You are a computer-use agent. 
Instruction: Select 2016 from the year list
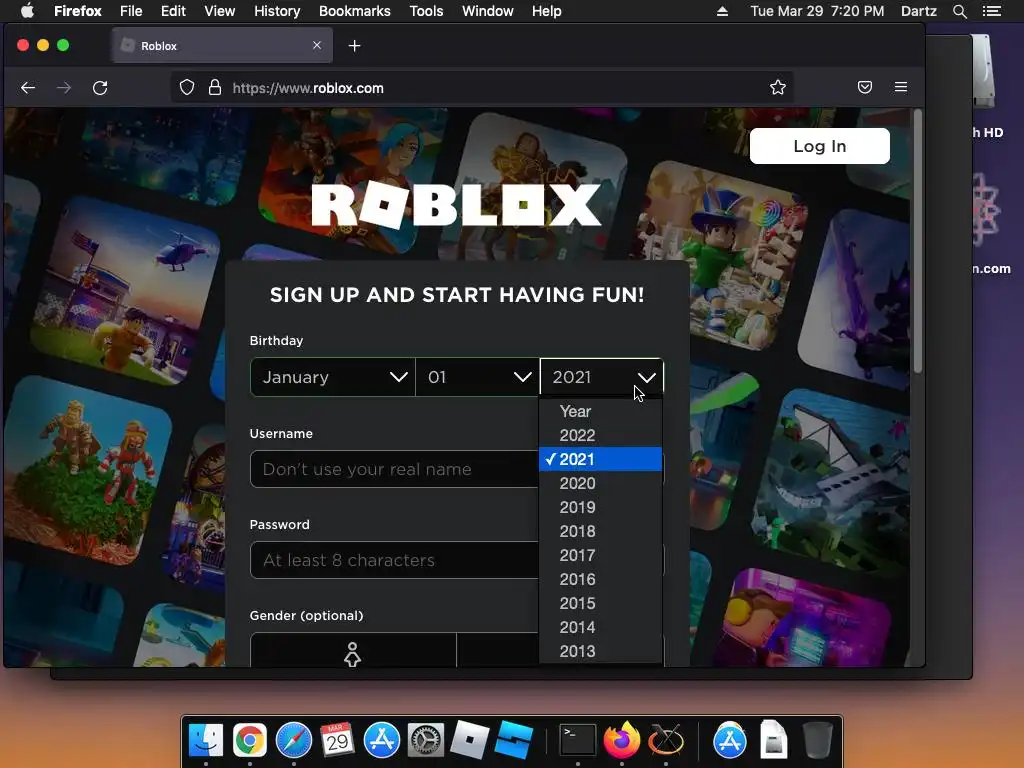(x=600, y=579)
